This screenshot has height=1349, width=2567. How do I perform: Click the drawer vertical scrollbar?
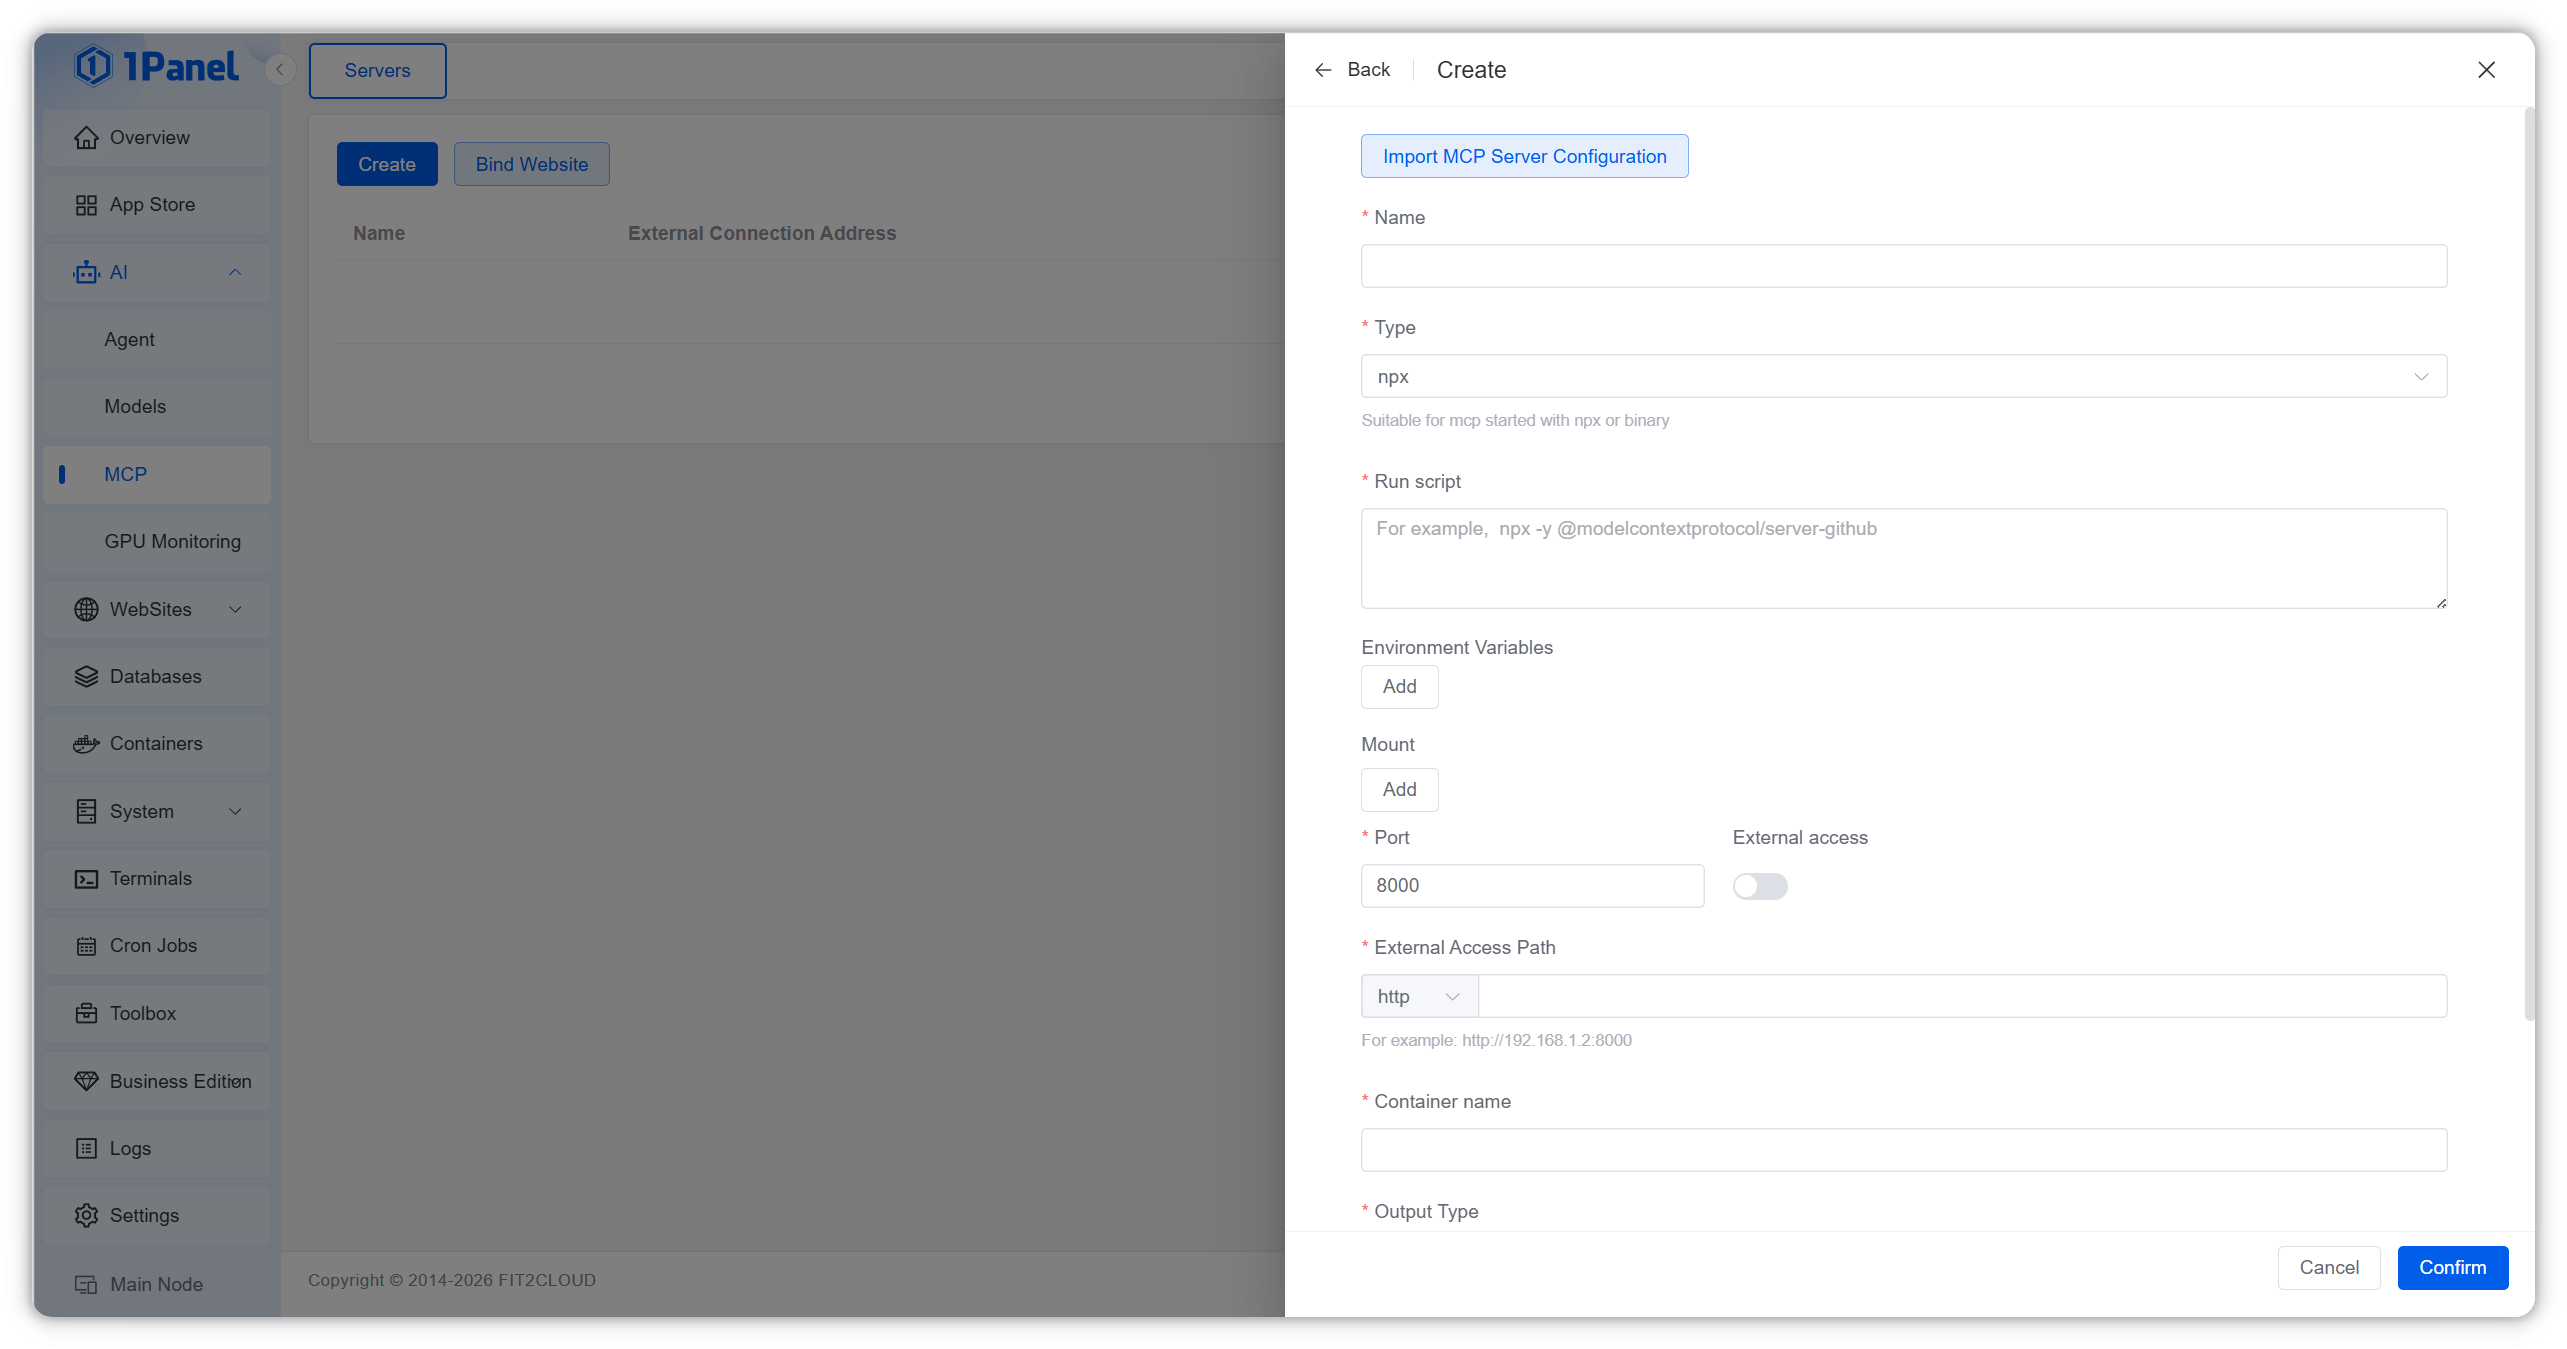click(2529, 565)
